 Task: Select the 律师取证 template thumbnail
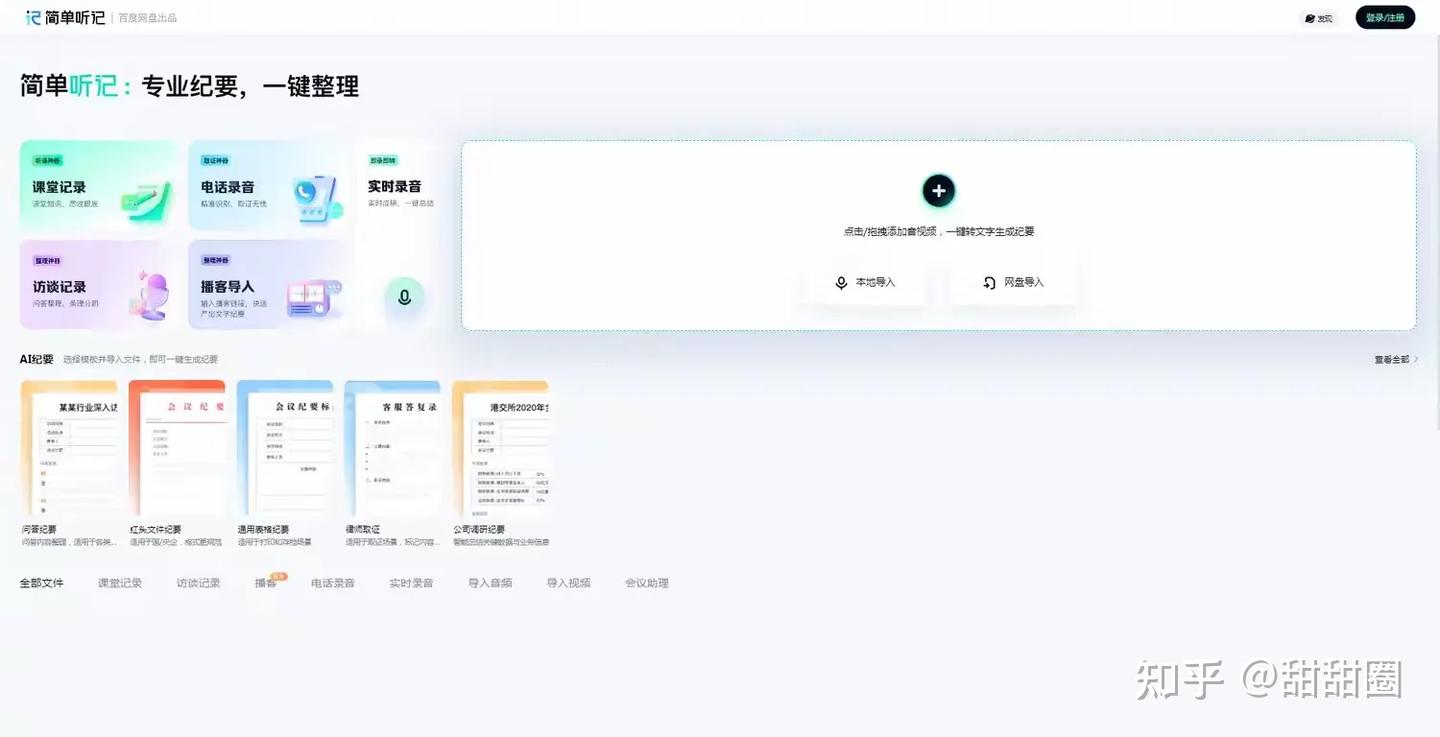393,449
